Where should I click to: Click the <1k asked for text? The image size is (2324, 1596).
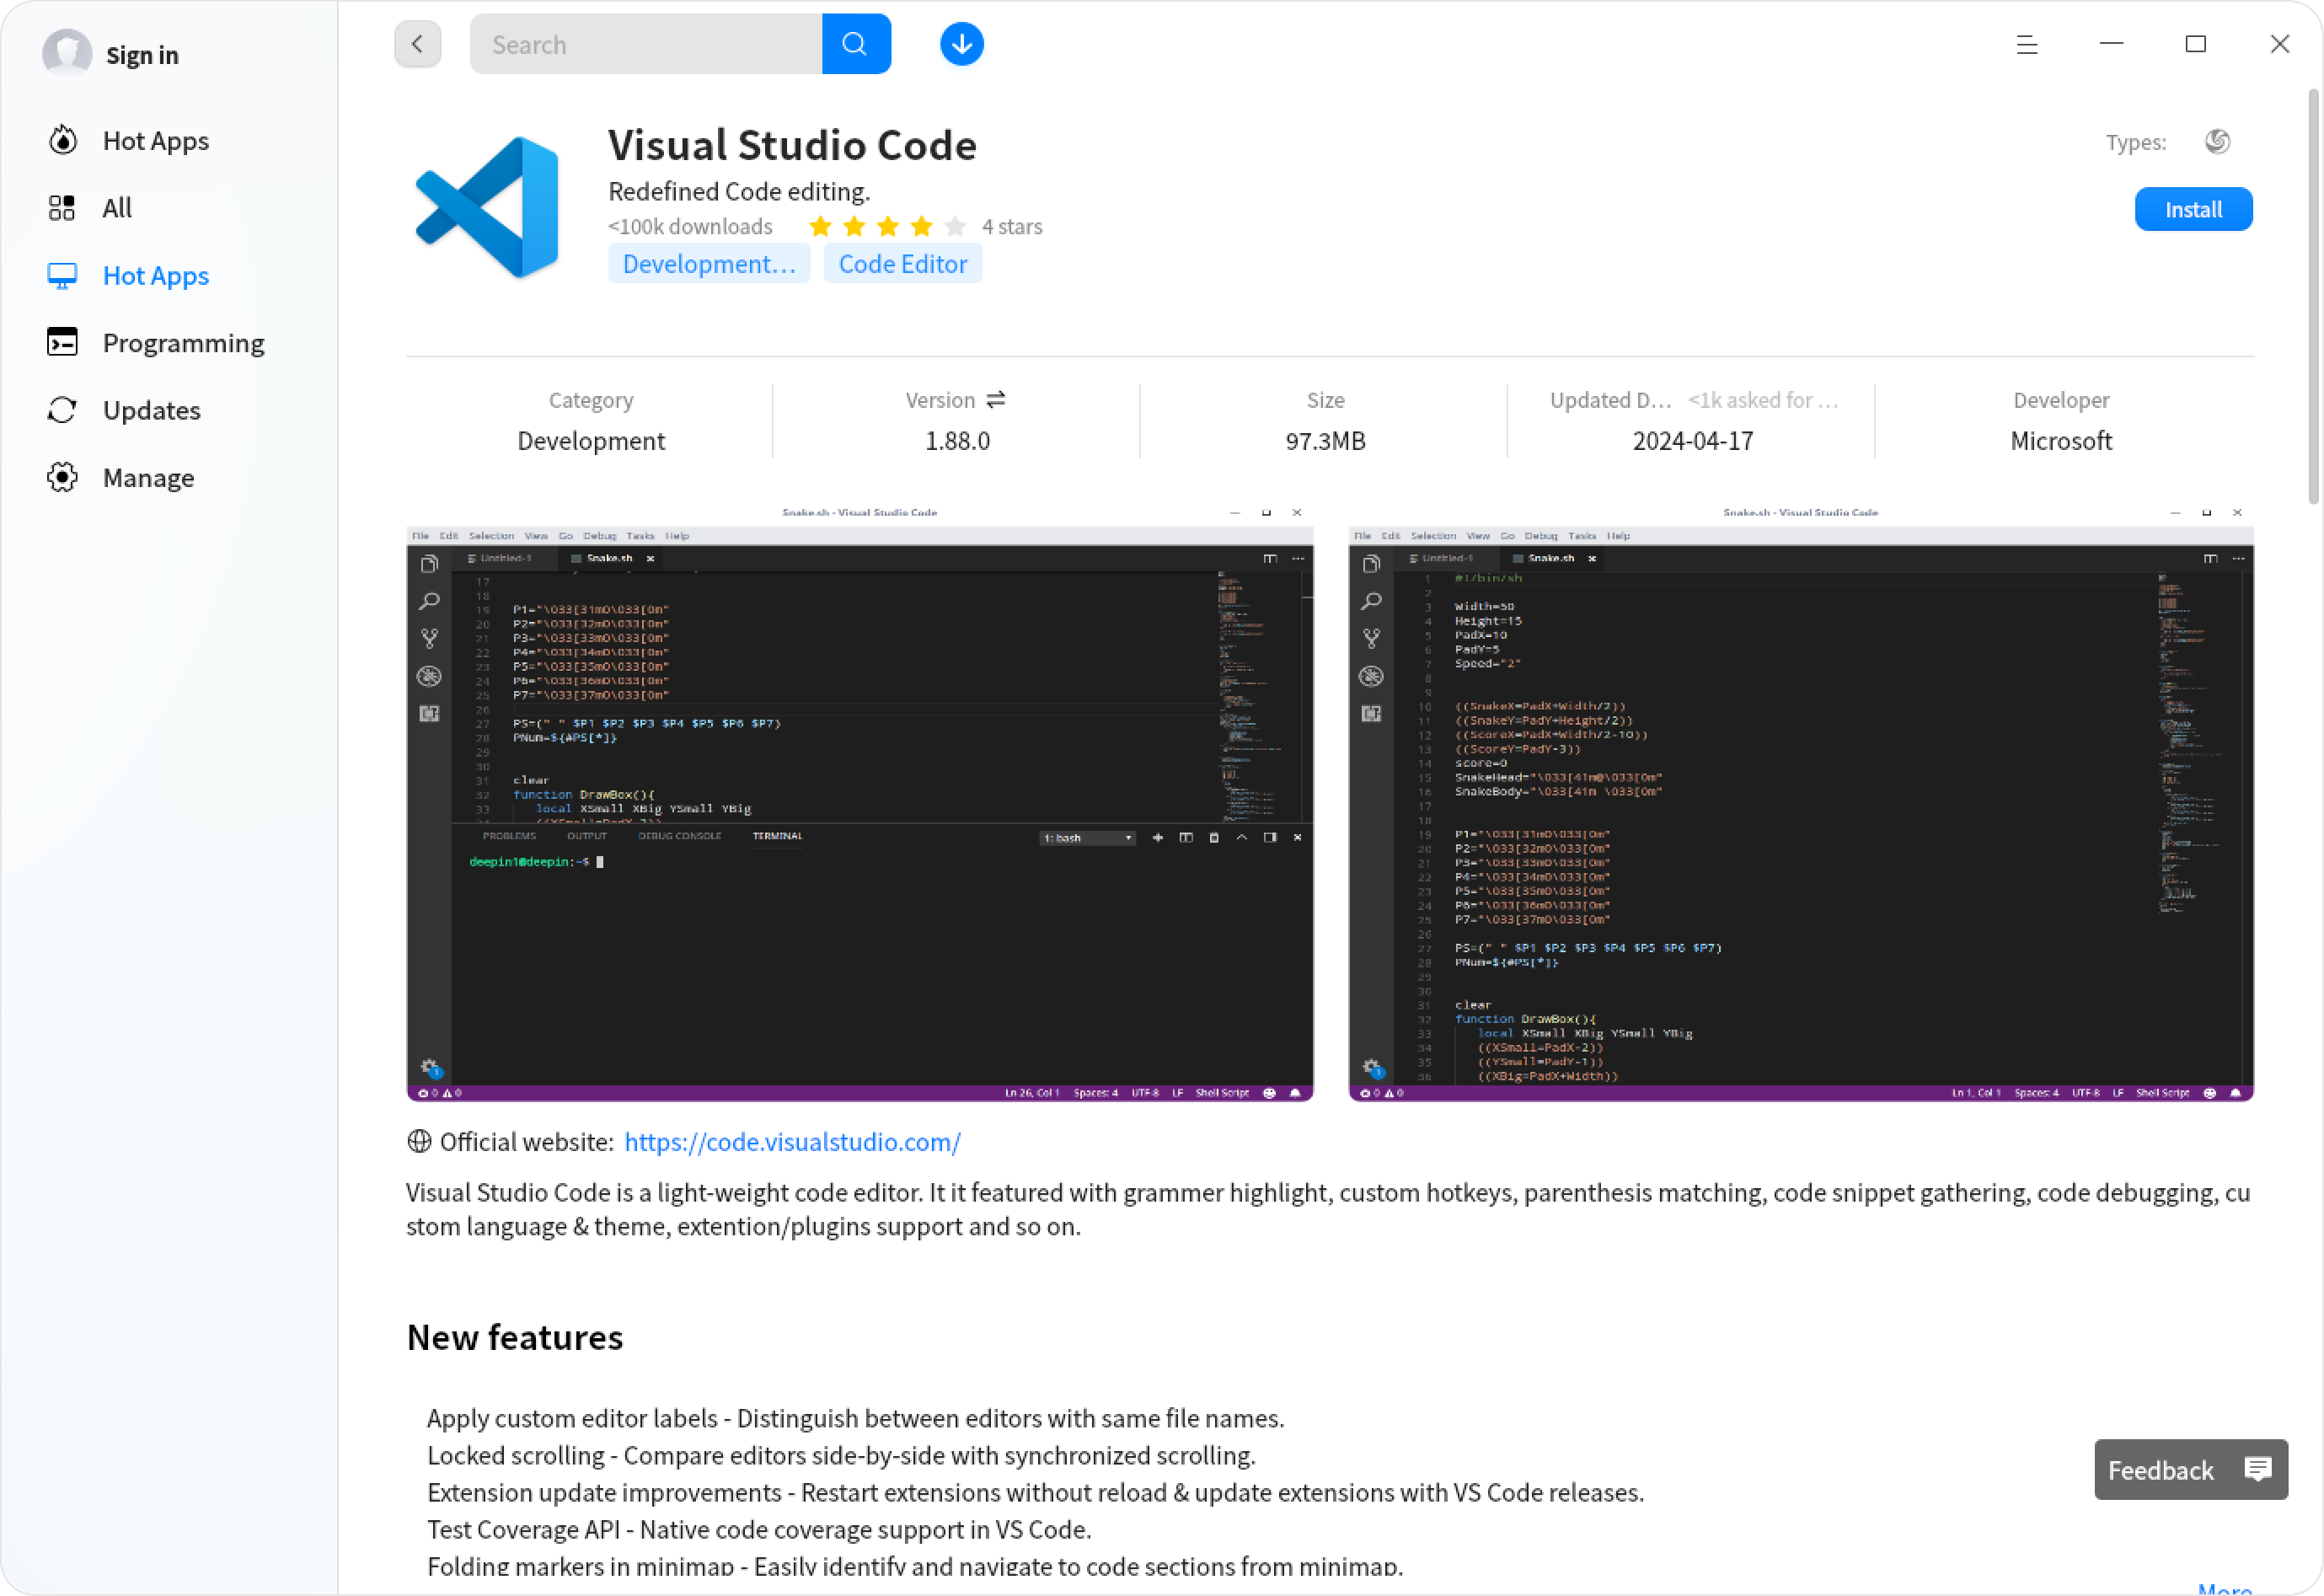pyautogui.click(x=1763, y=400)
